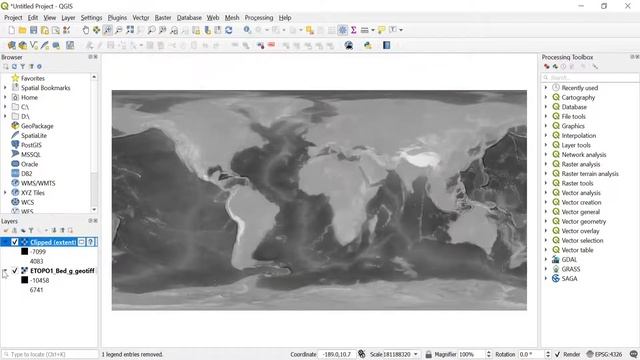Select the WMS/WMTS browser entry
This screenshot has height=360, width=640.
tap(38, 183)
